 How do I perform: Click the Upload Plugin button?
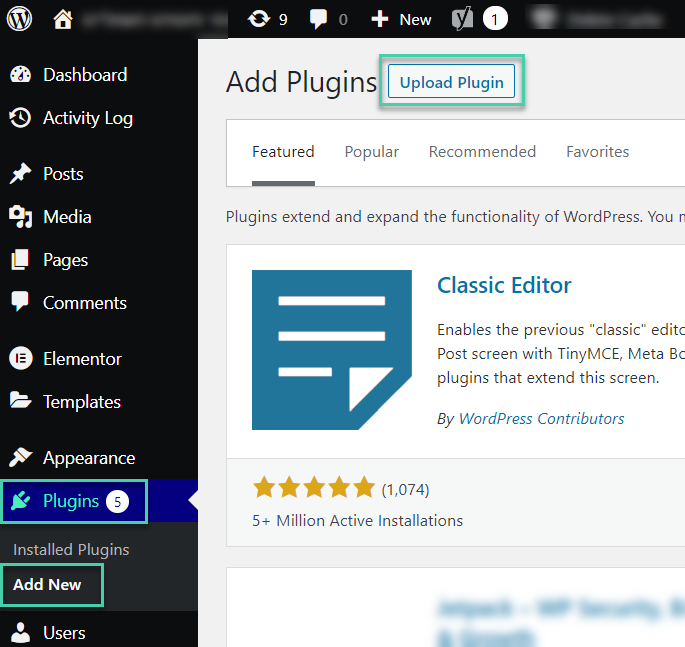point(451,81)
